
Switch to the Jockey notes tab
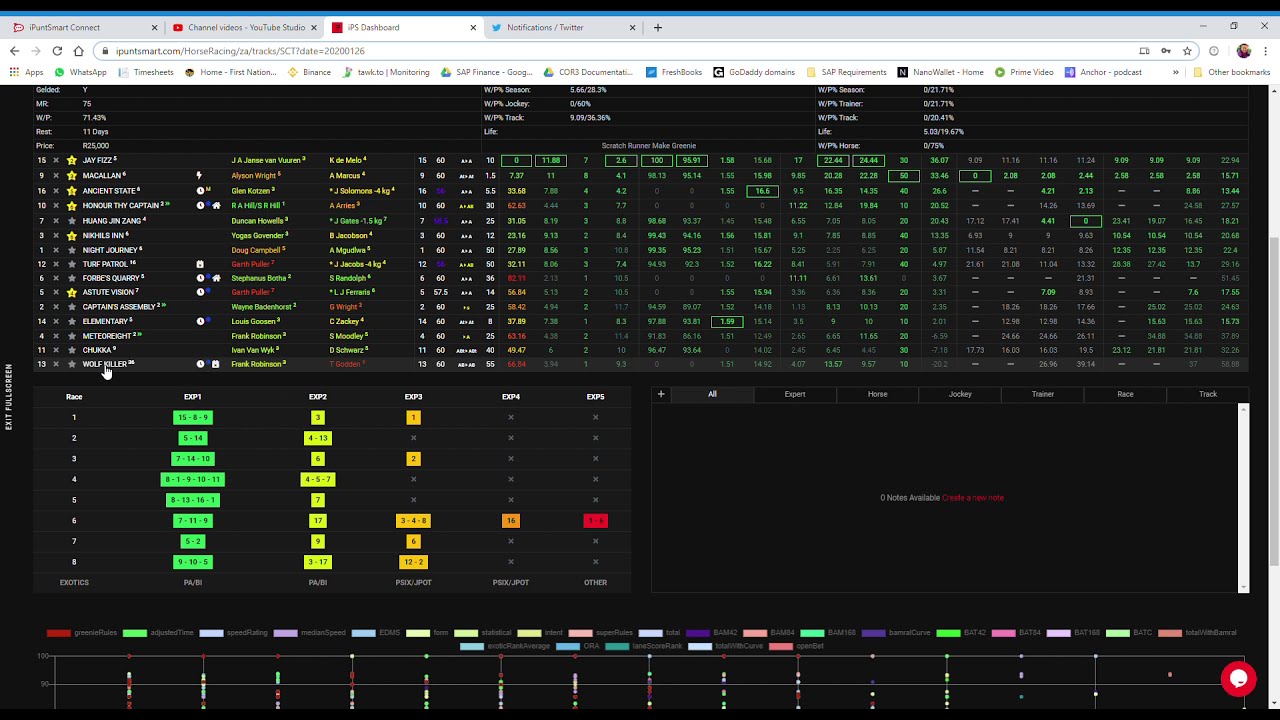tap(960, 394)
